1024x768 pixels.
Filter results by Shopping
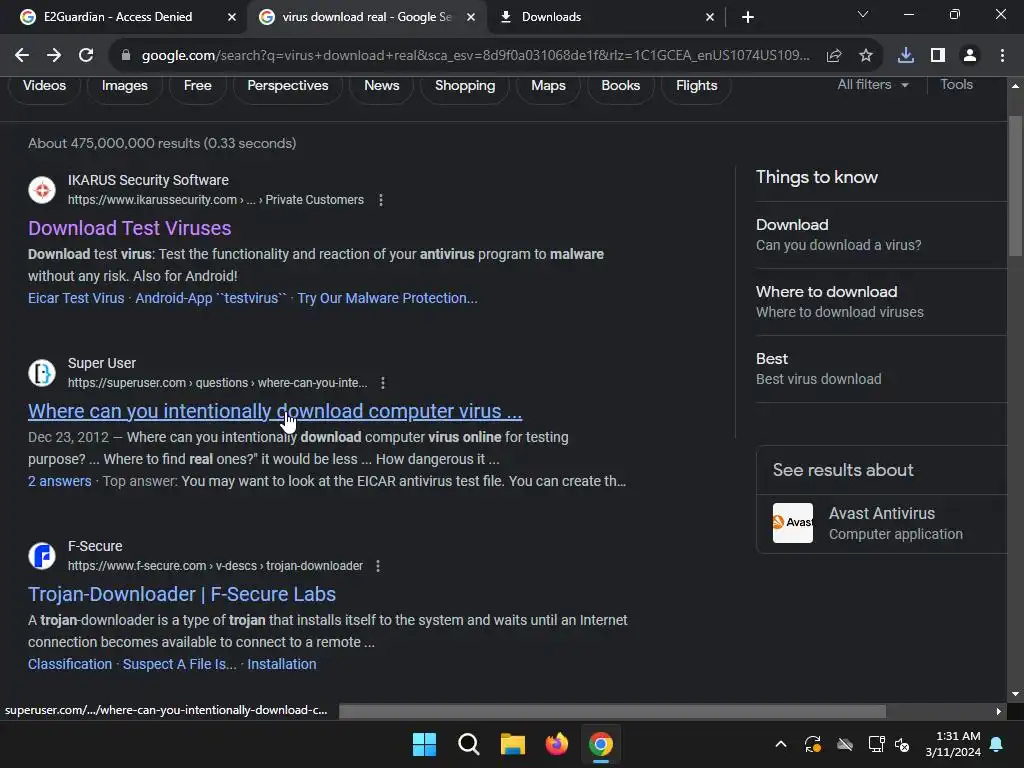click(x=465, y=86)
